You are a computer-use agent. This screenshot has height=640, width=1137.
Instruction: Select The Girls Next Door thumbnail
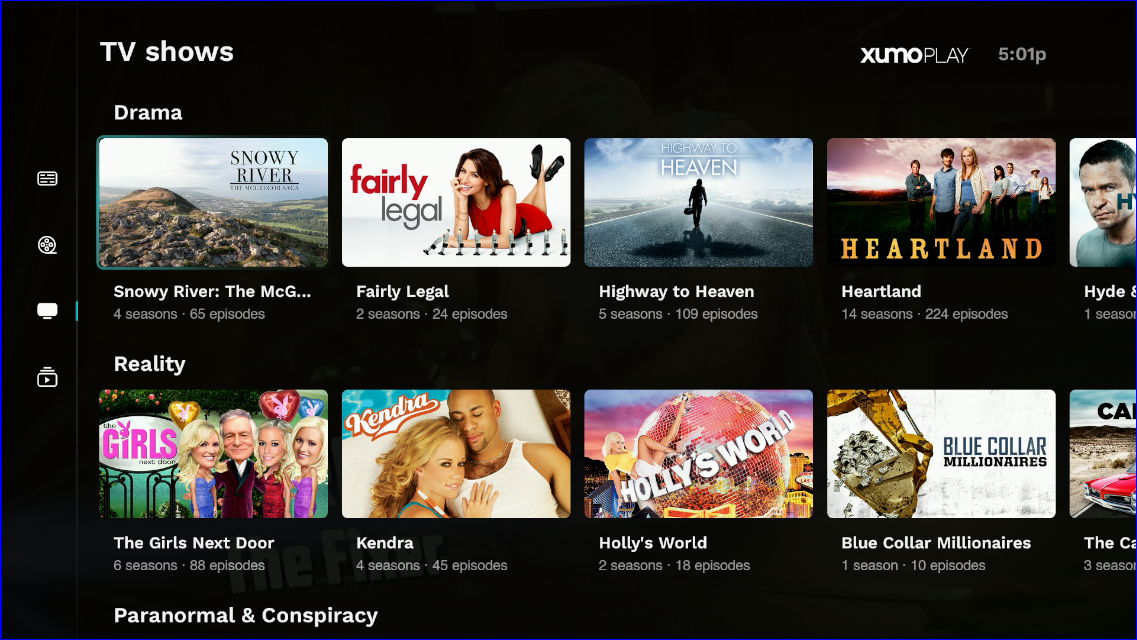point(213,454)
